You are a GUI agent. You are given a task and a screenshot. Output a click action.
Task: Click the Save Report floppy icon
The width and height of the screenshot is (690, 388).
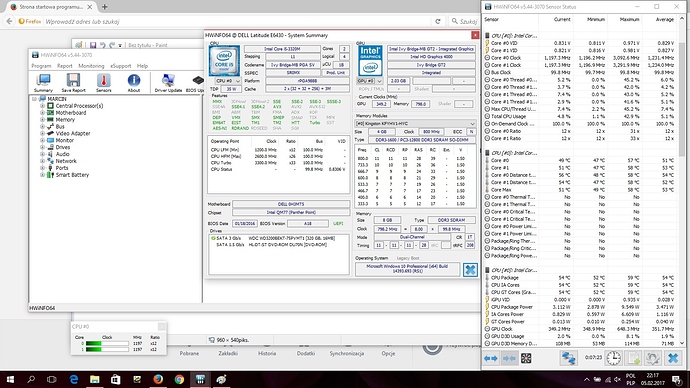(x=73, y=83)
